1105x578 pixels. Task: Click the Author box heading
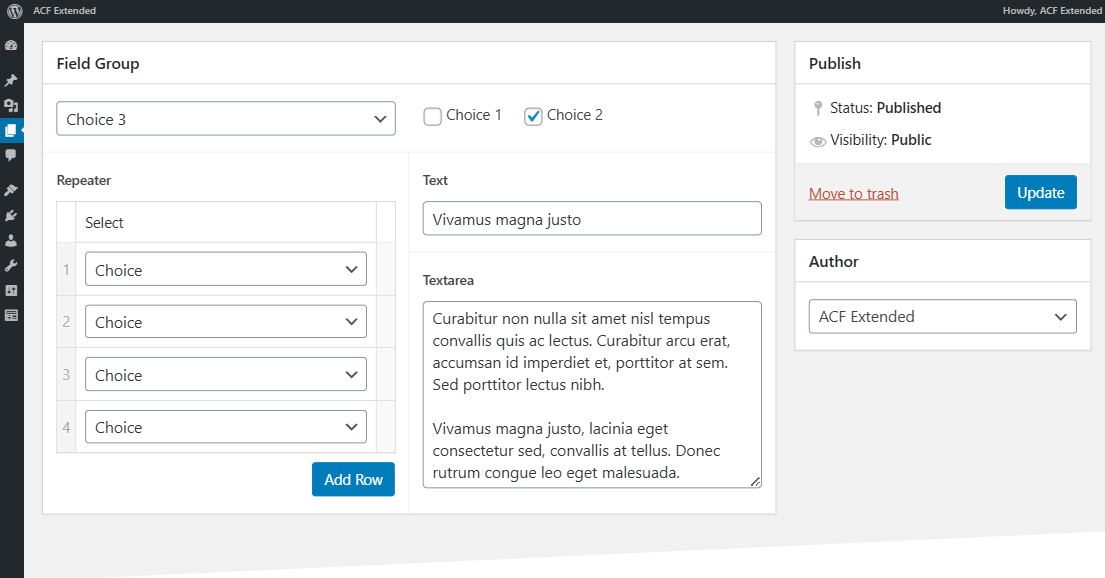pyautogui.click(x=834, y=262)
